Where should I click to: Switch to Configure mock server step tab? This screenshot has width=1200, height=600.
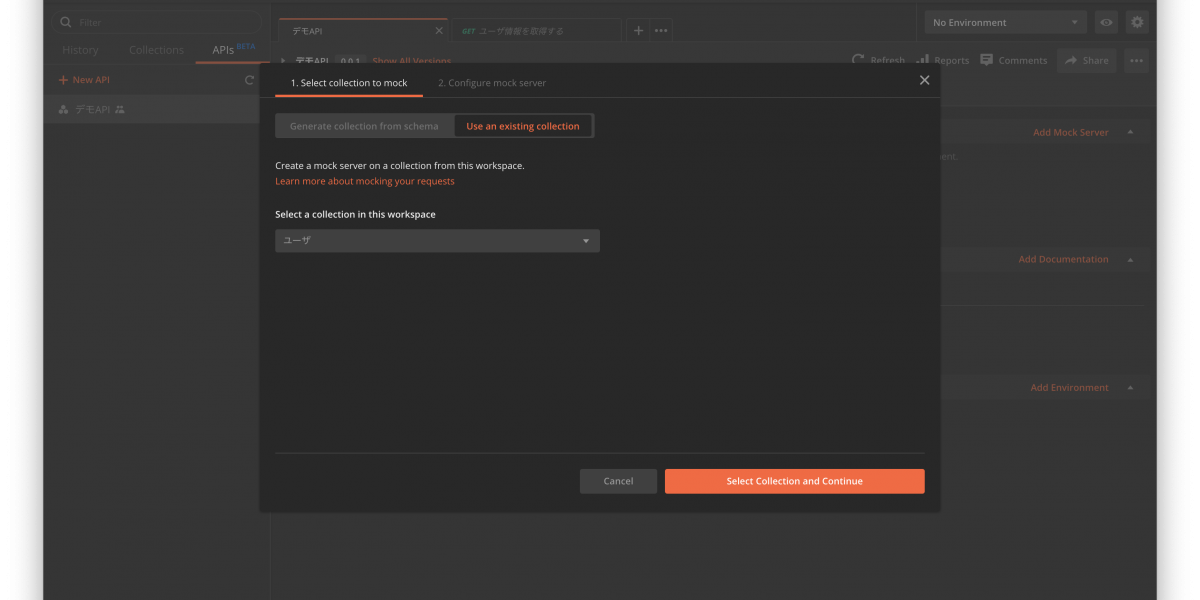point(491,83)
